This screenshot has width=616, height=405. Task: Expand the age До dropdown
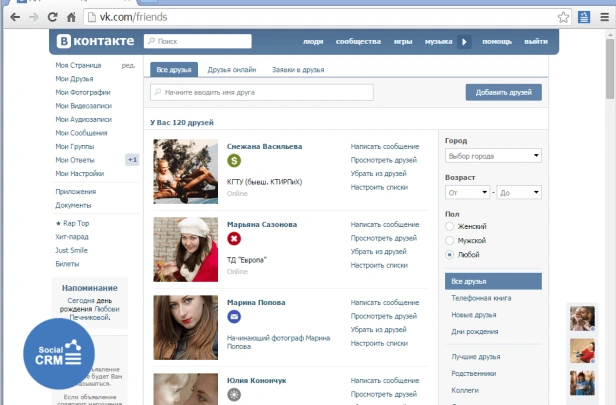coord(518,192)
